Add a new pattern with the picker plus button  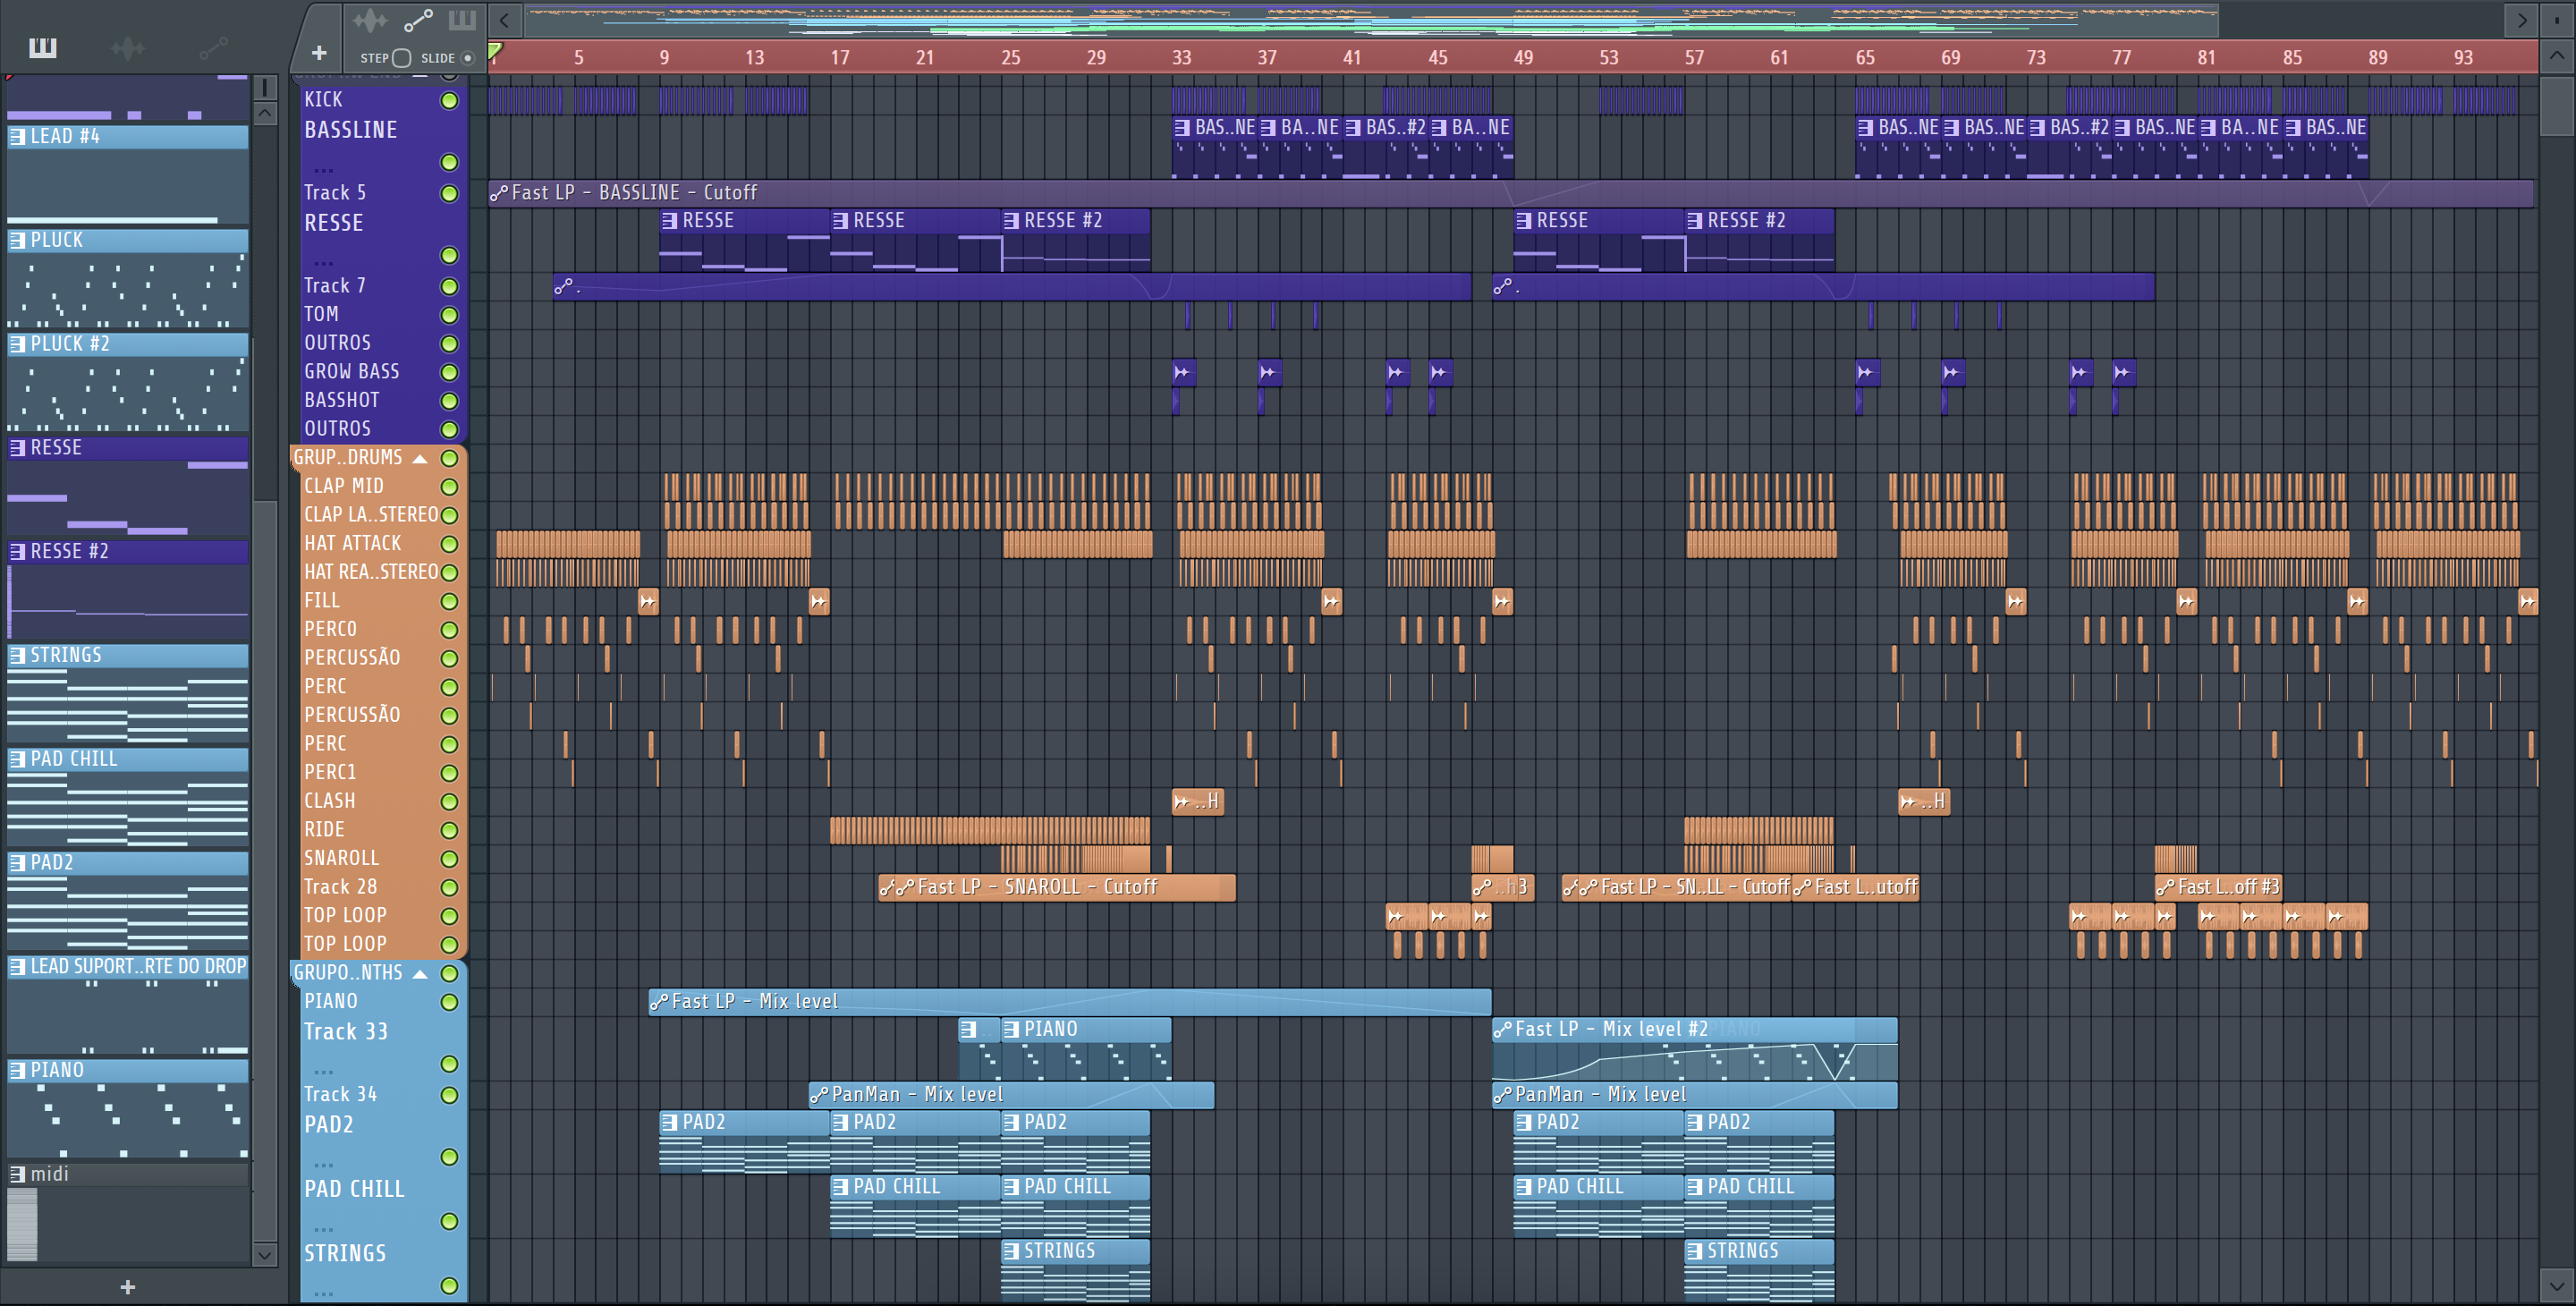(127, 1287)
